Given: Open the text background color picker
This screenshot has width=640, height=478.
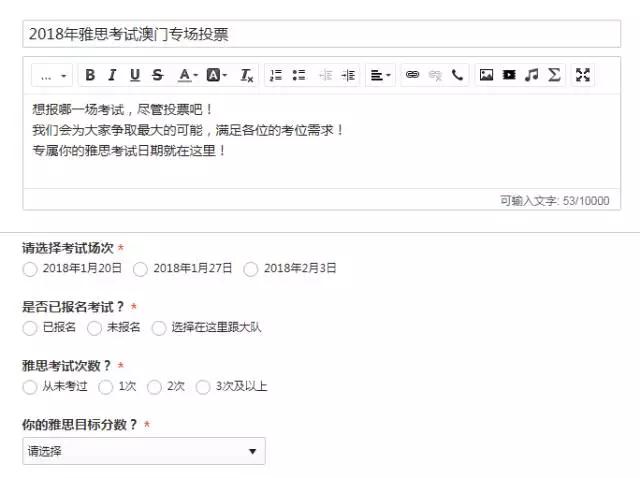Looking at the screenshot, I should pos(216,75).
